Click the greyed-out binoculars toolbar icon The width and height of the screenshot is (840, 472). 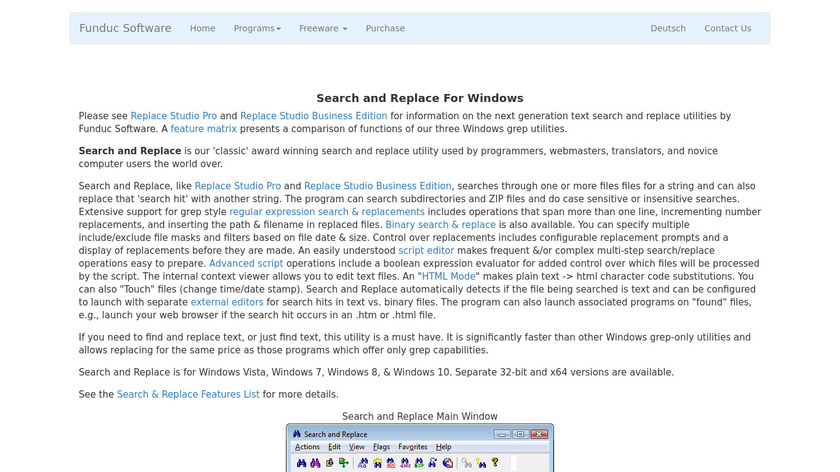(467, 463)
